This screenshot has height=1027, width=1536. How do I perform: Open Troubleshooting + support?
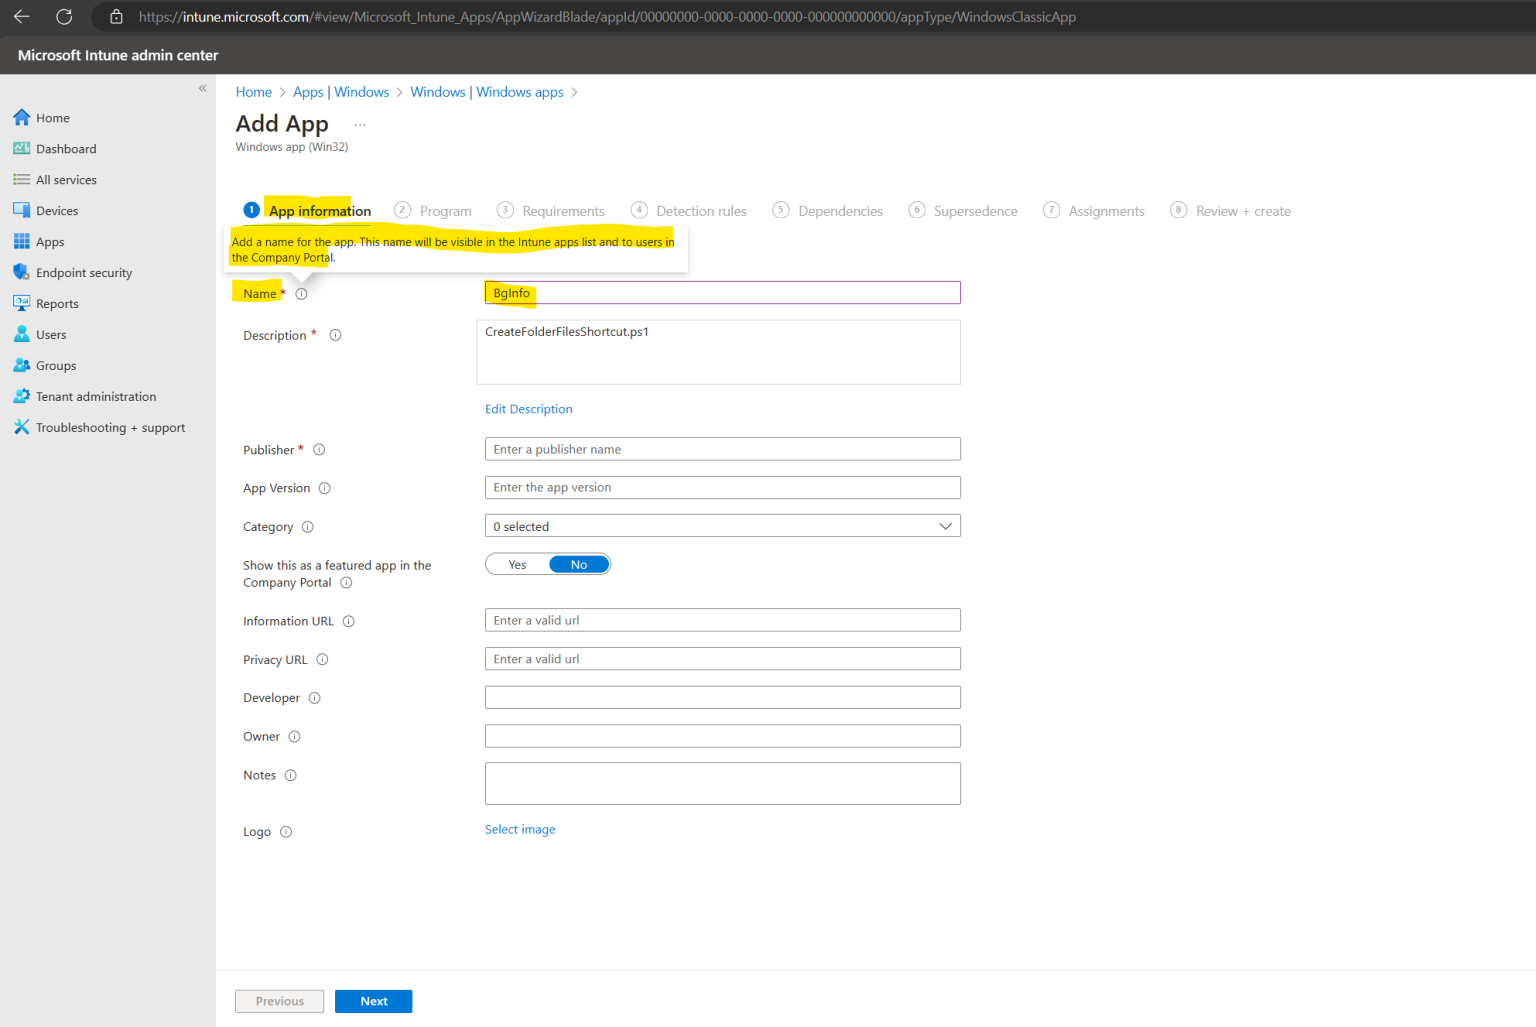pos(110,427)
